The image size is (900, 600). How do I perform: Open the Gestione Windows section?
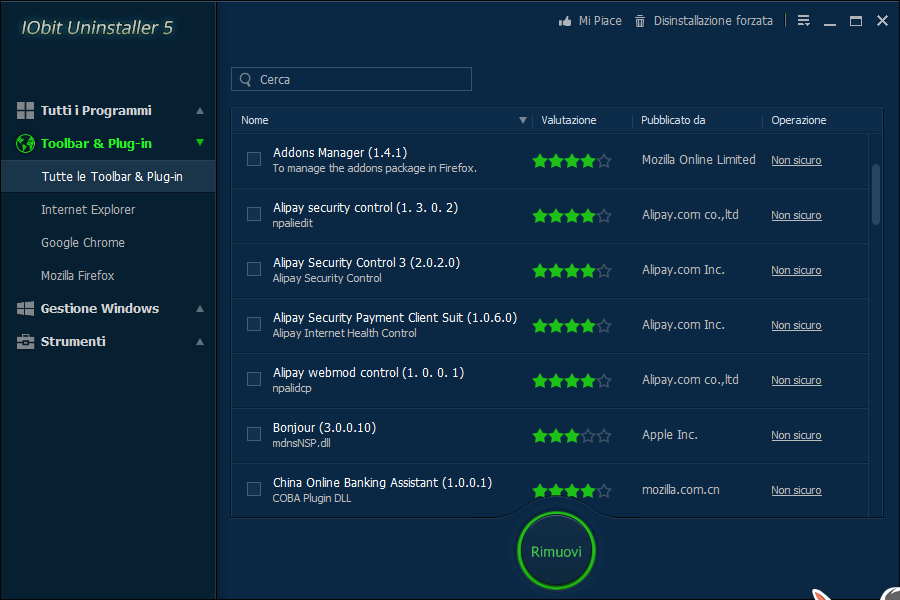[100, 308]
